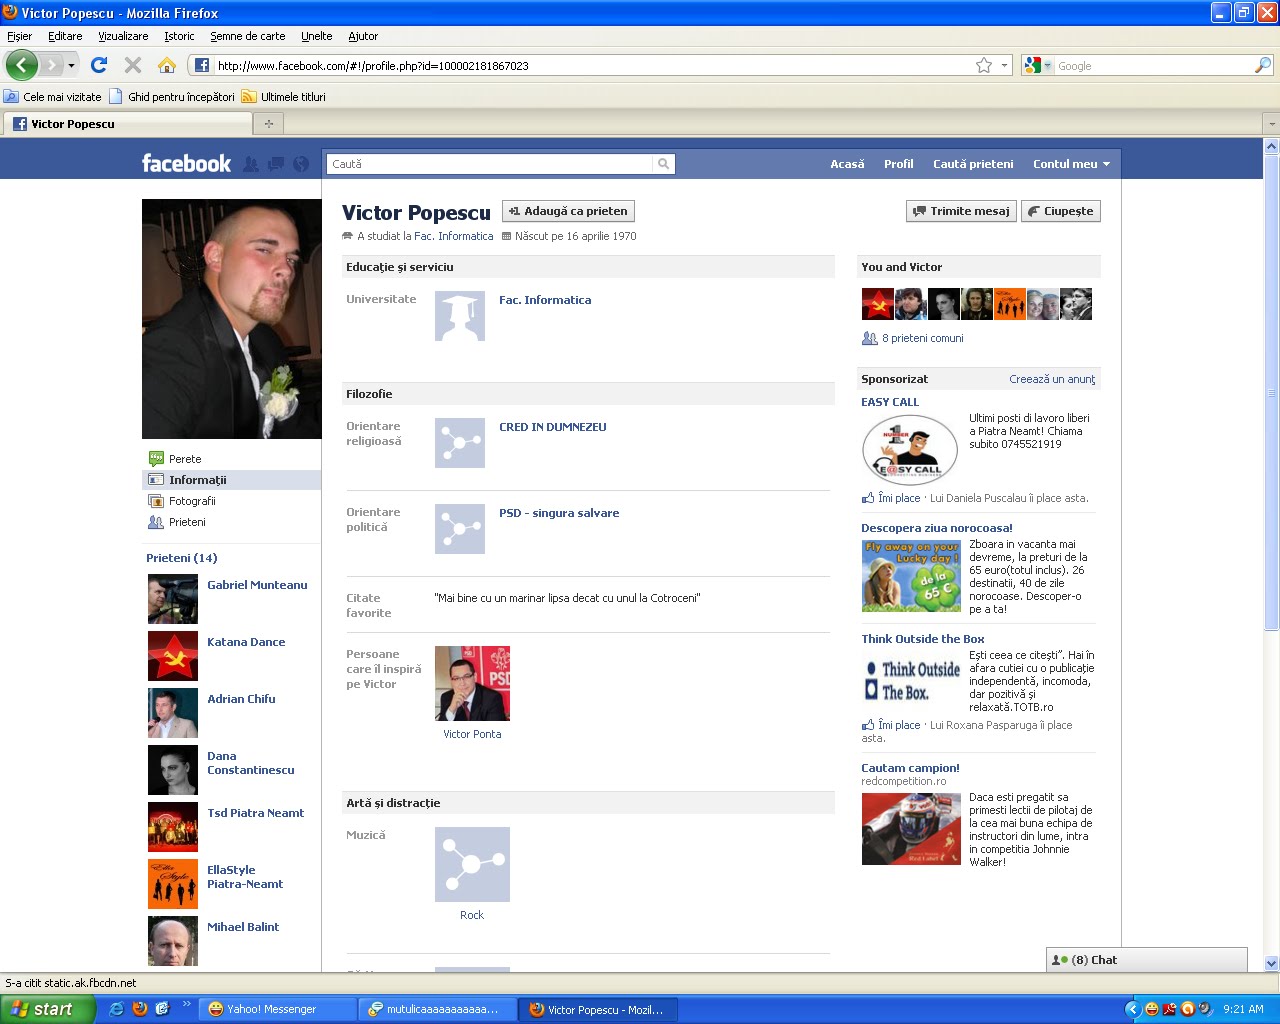Open the list-all-tabs dropdown arrow

tap(1271, 124)
